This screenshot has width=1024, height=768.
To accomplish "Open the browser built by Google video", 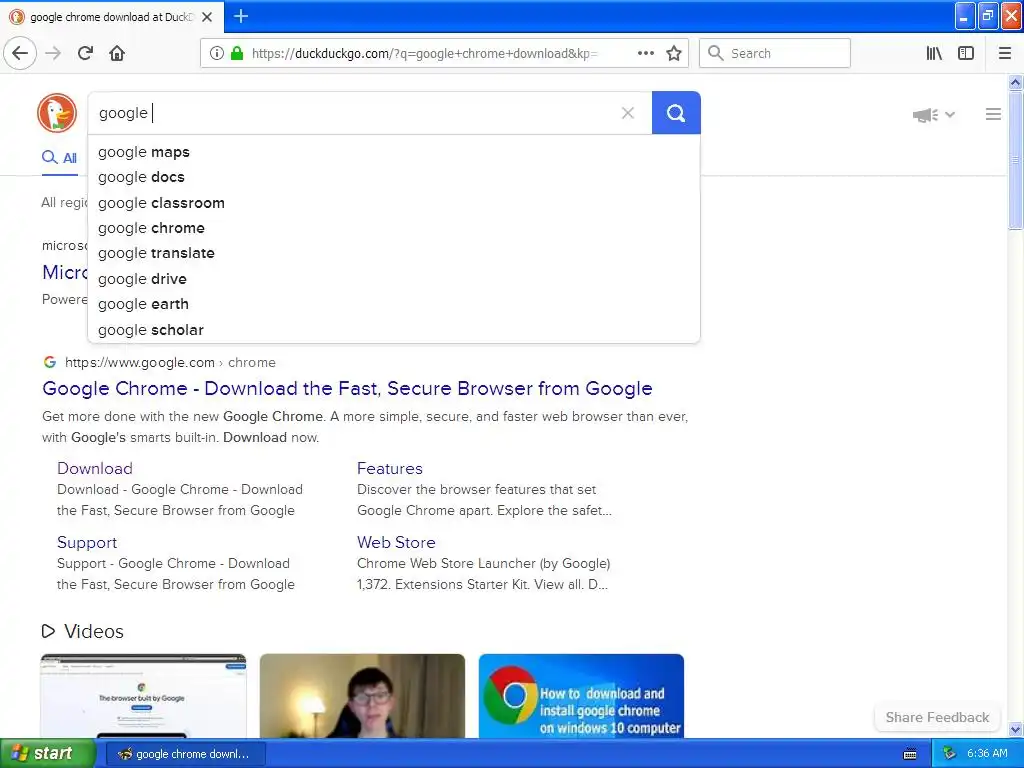I will coord(143,696).
